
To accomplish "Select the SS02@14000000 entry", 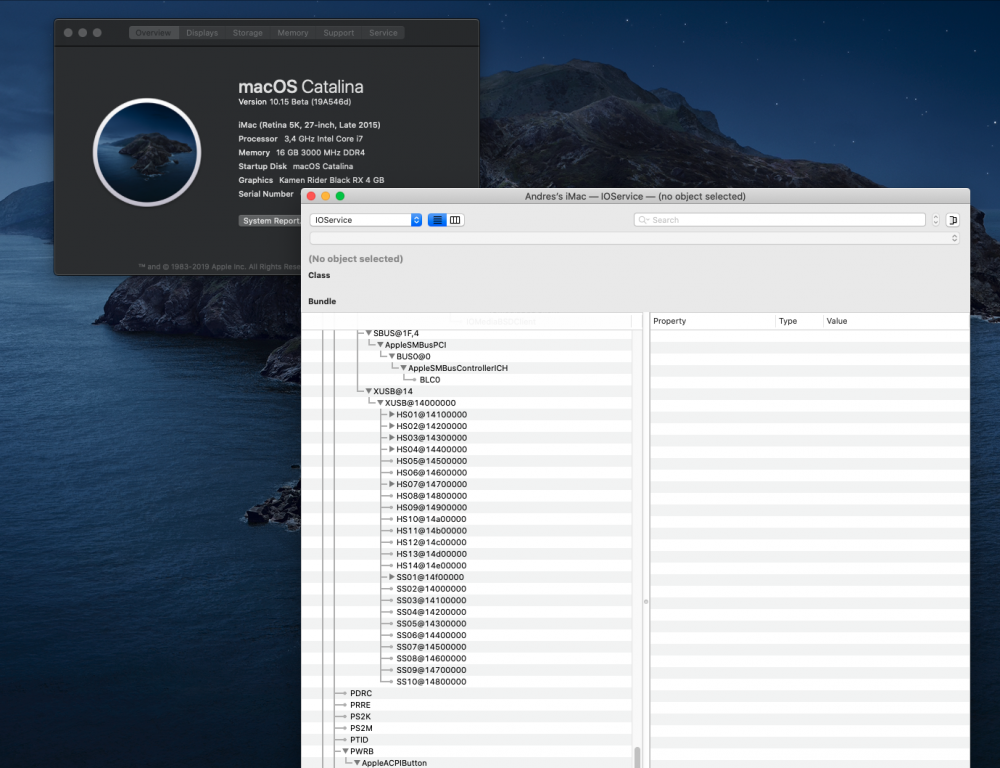I will 431,589.
